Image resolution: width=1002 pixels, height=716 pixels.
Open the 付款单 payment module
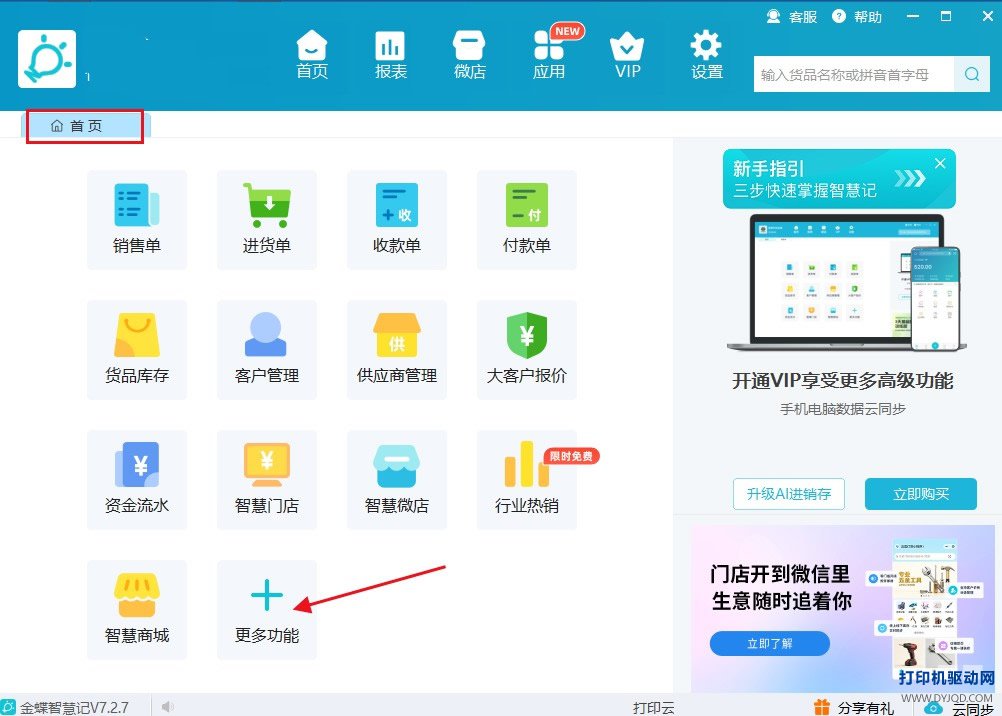point(527,219)
